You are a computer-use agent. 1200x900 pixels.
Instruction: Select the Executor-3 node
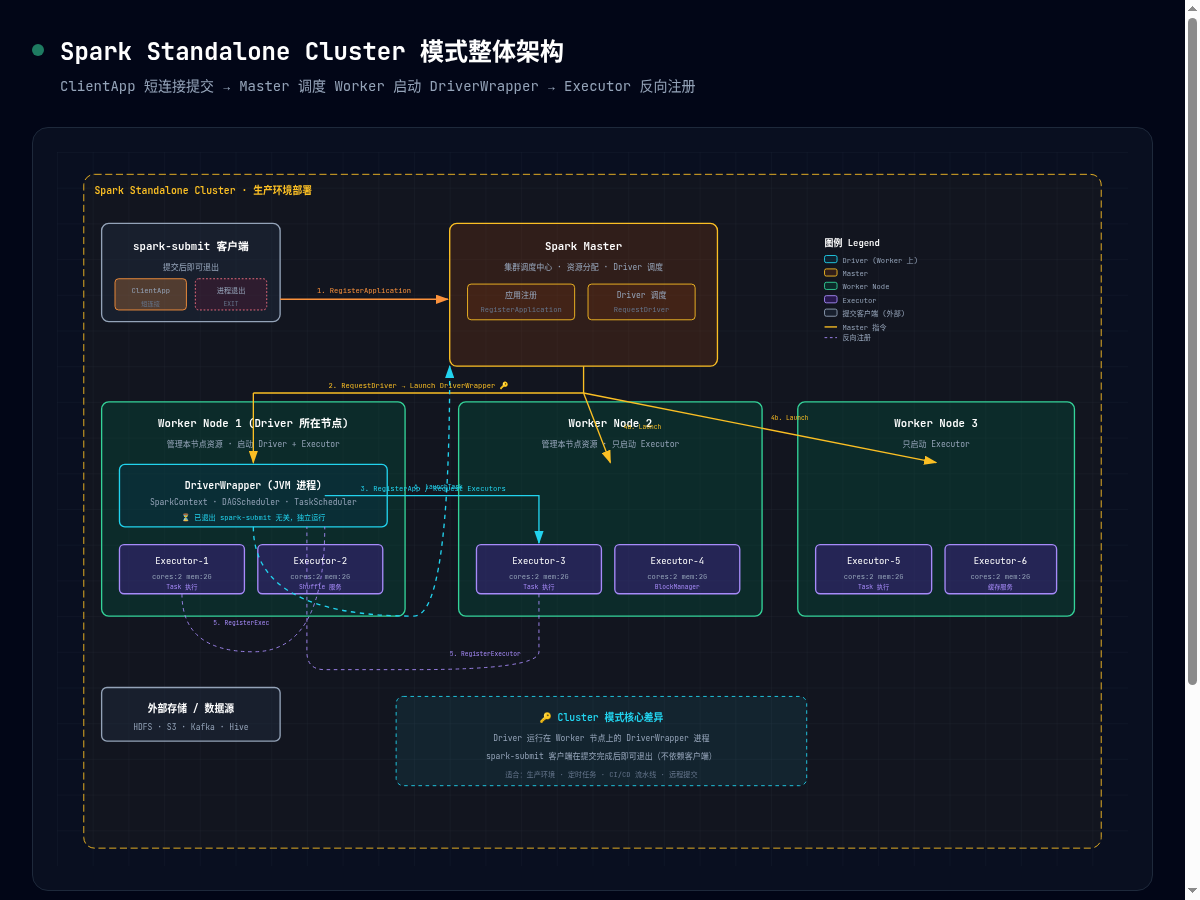[x=539, y=569]
